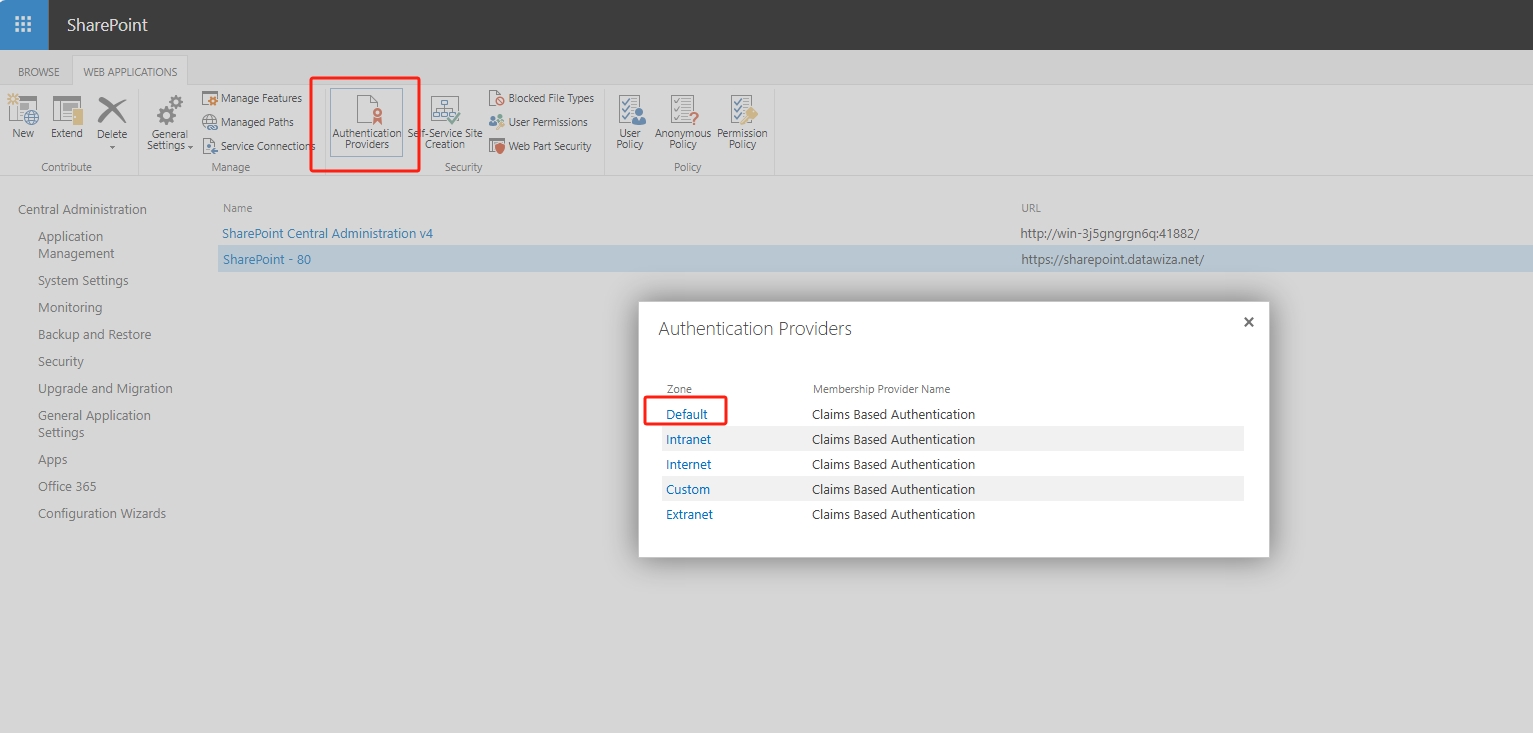
Task: Open Self-Service Site Creation
Action: point(445,123)
